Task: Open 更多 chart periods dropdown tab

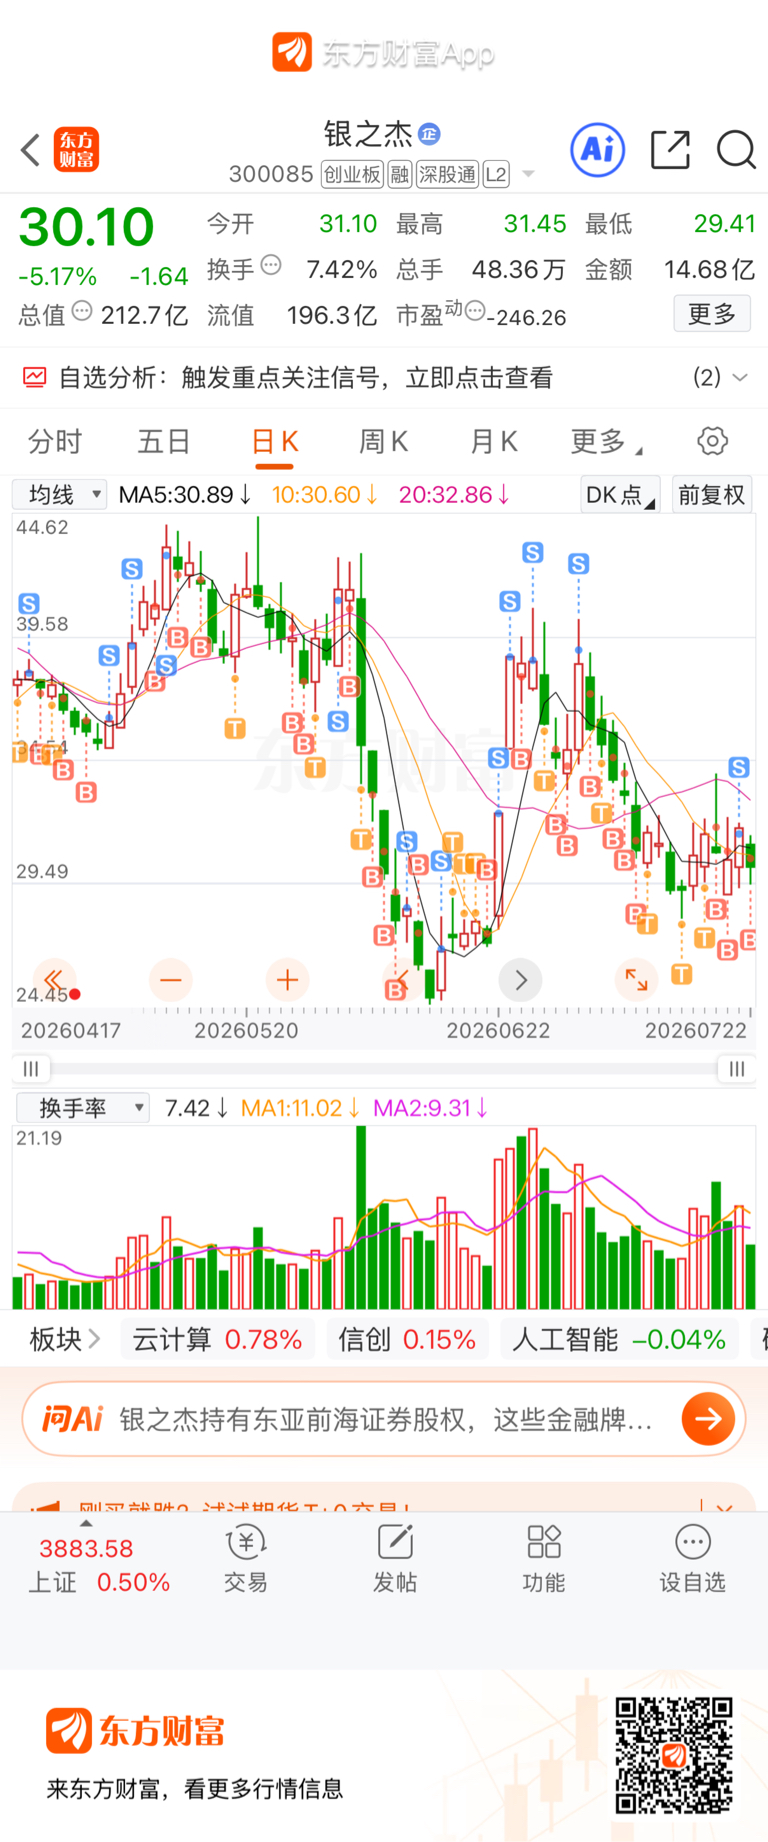Action: (606, 441)
